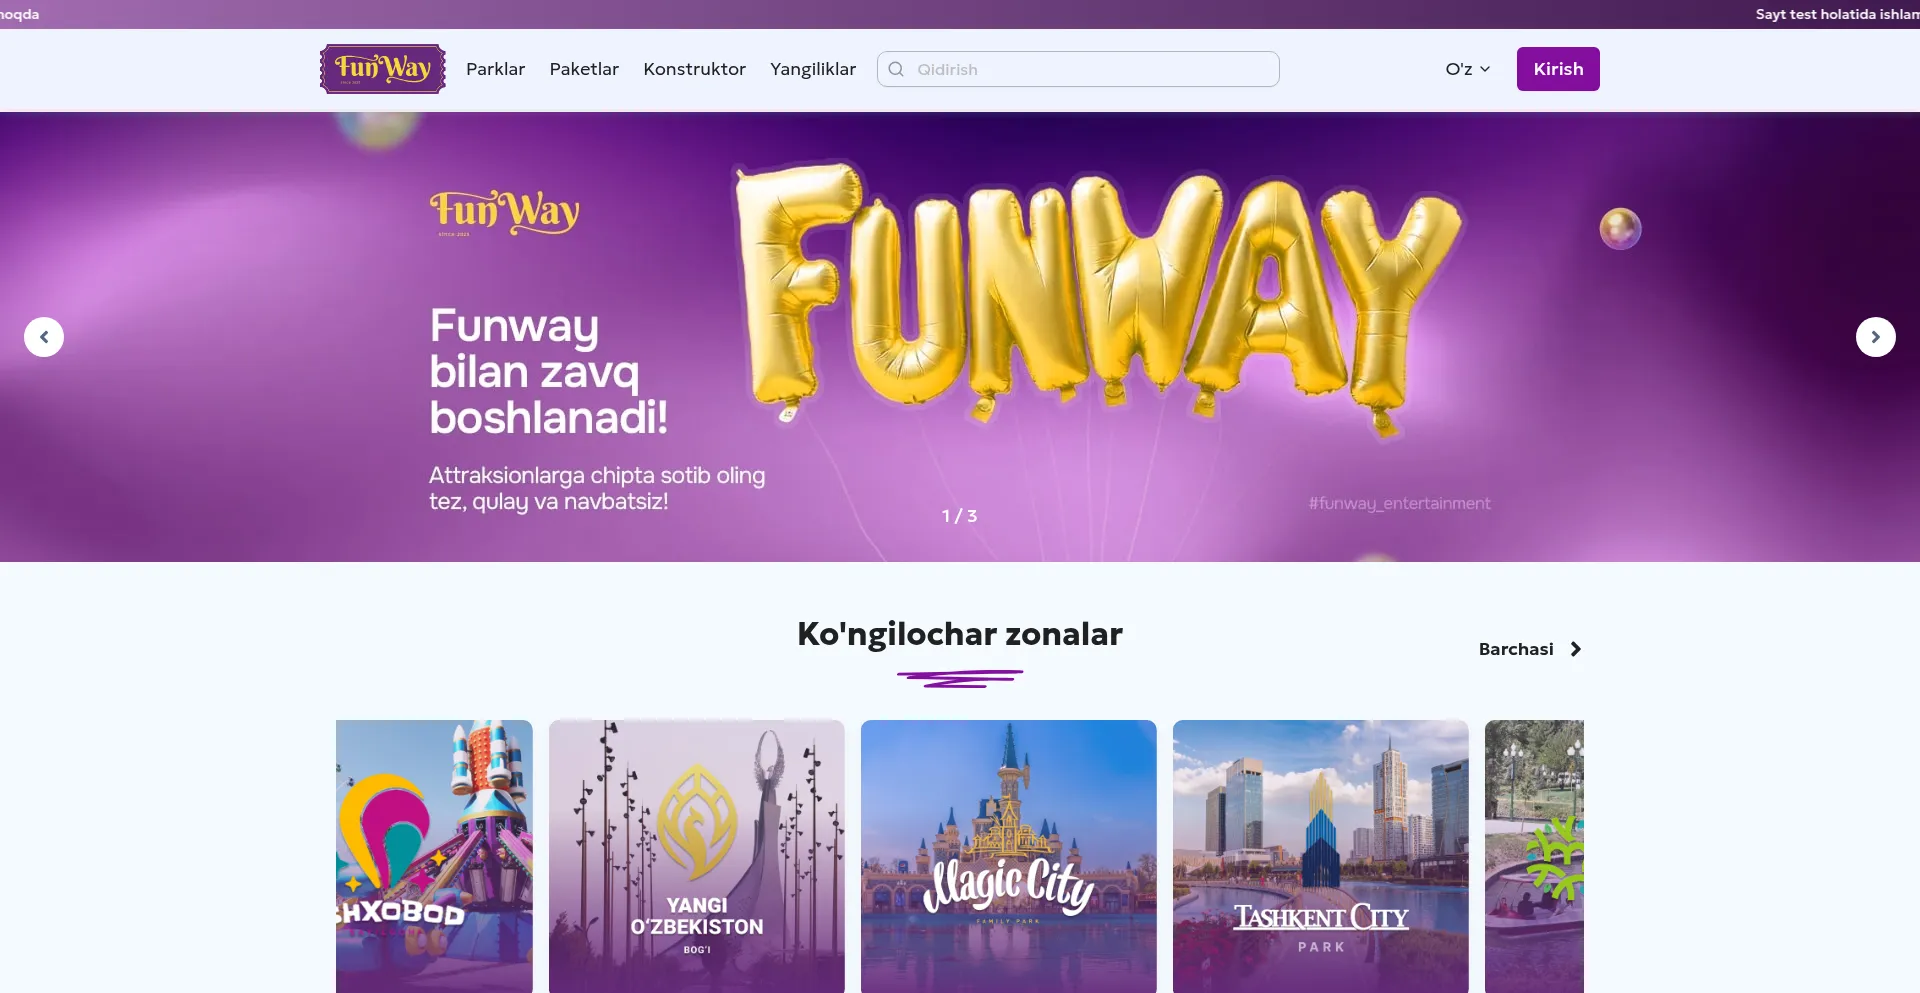Viewport: 1920px width, 993px height.
Task: View all zones via Barchasi link
Action: pyautogui.click(x=1516, y=649)
